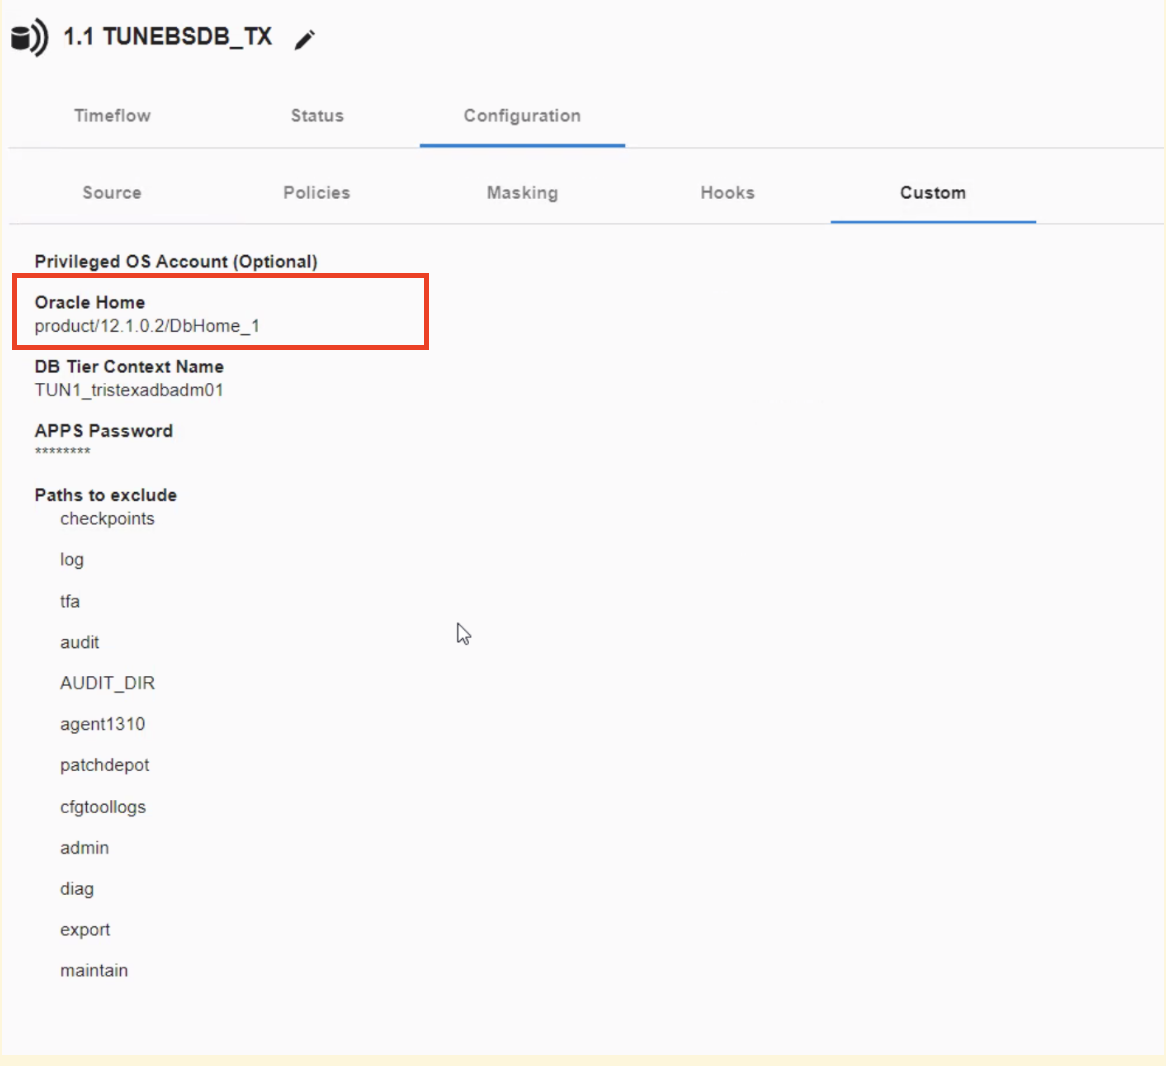The width and height of the screenshot is (1166, 1066).
Task: Select the Custom sub-tab
Action: point(932,193)
